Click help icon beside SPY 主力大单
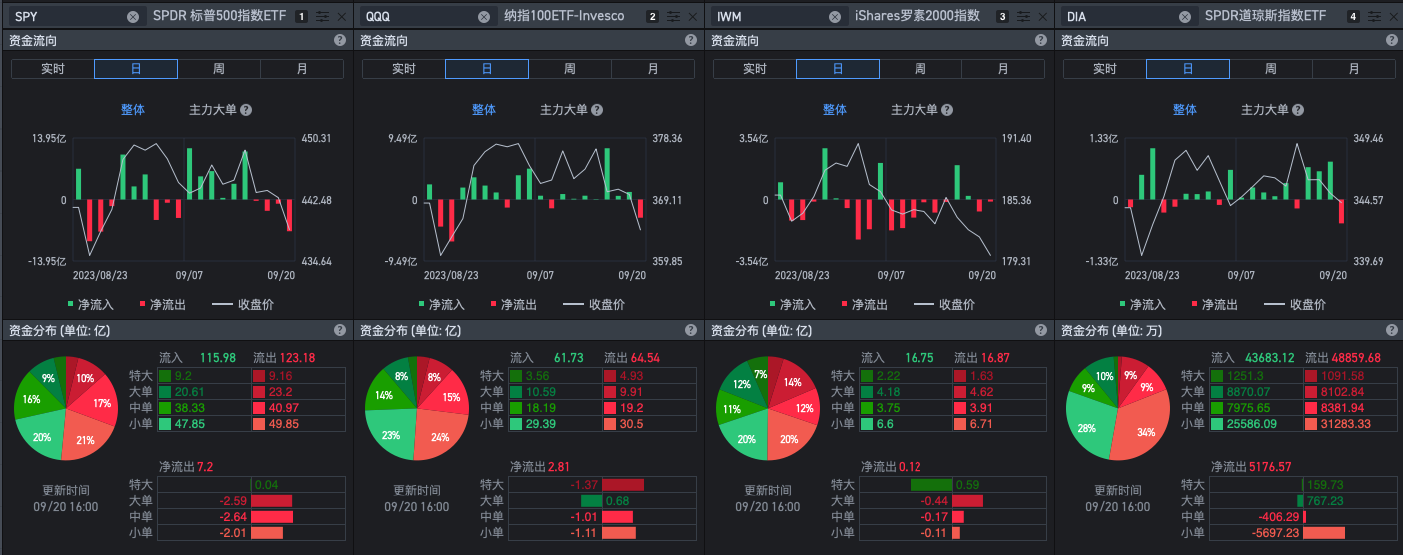 [x=246, y=110]
